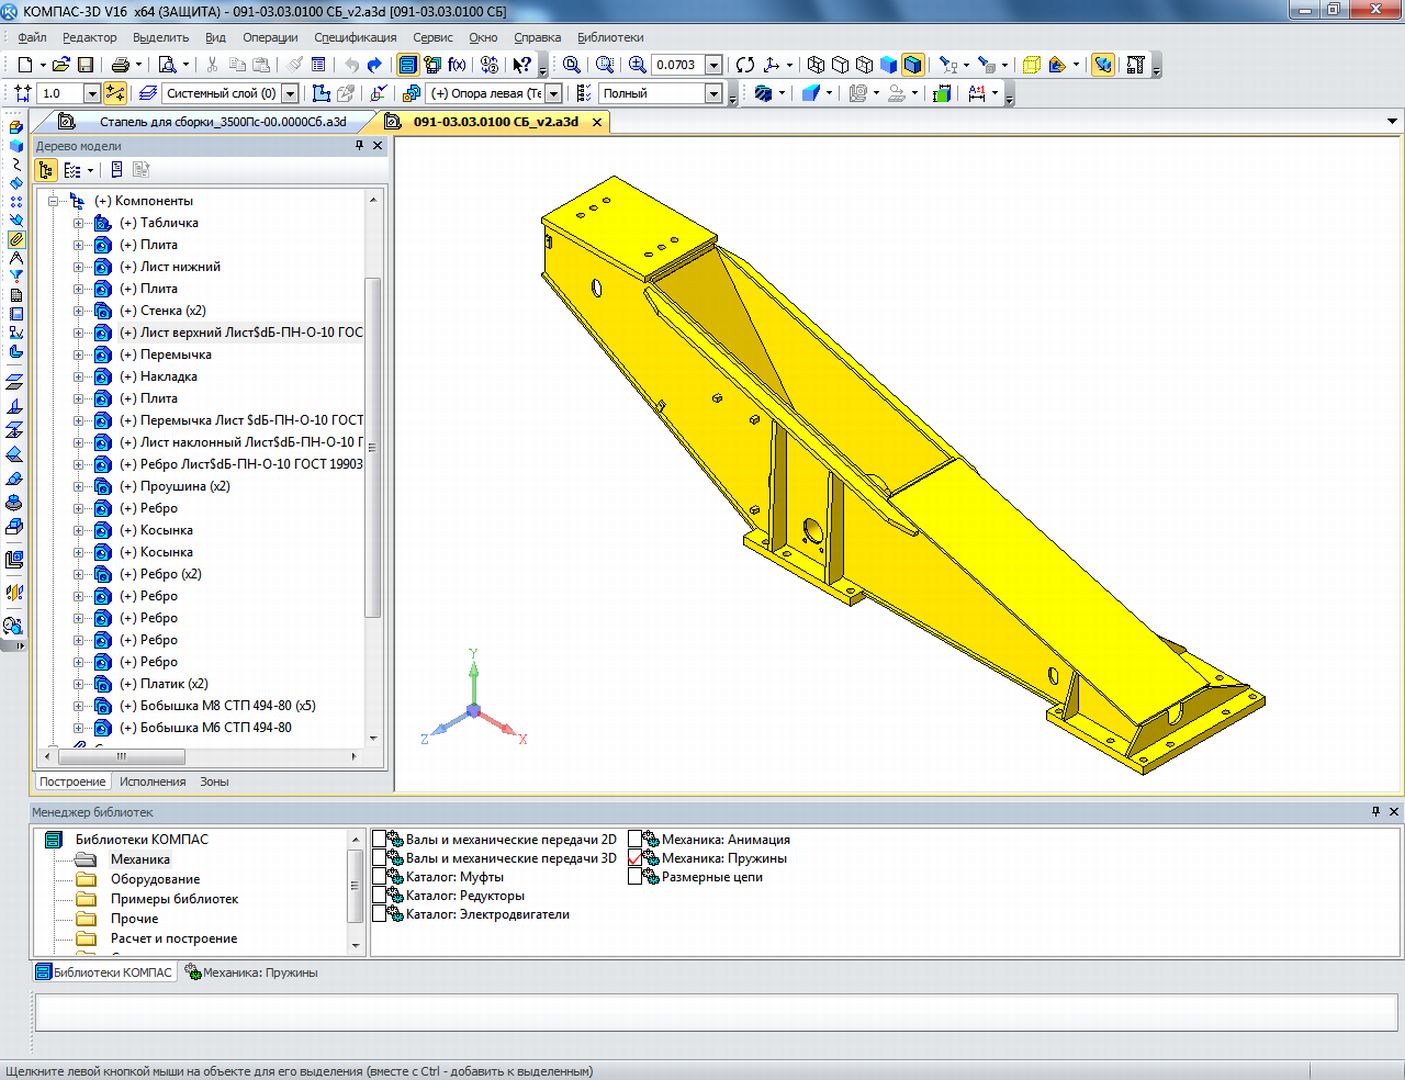Select the Wireframe display mode icon
This screenshot has width=1405, height=1080.
816,65
